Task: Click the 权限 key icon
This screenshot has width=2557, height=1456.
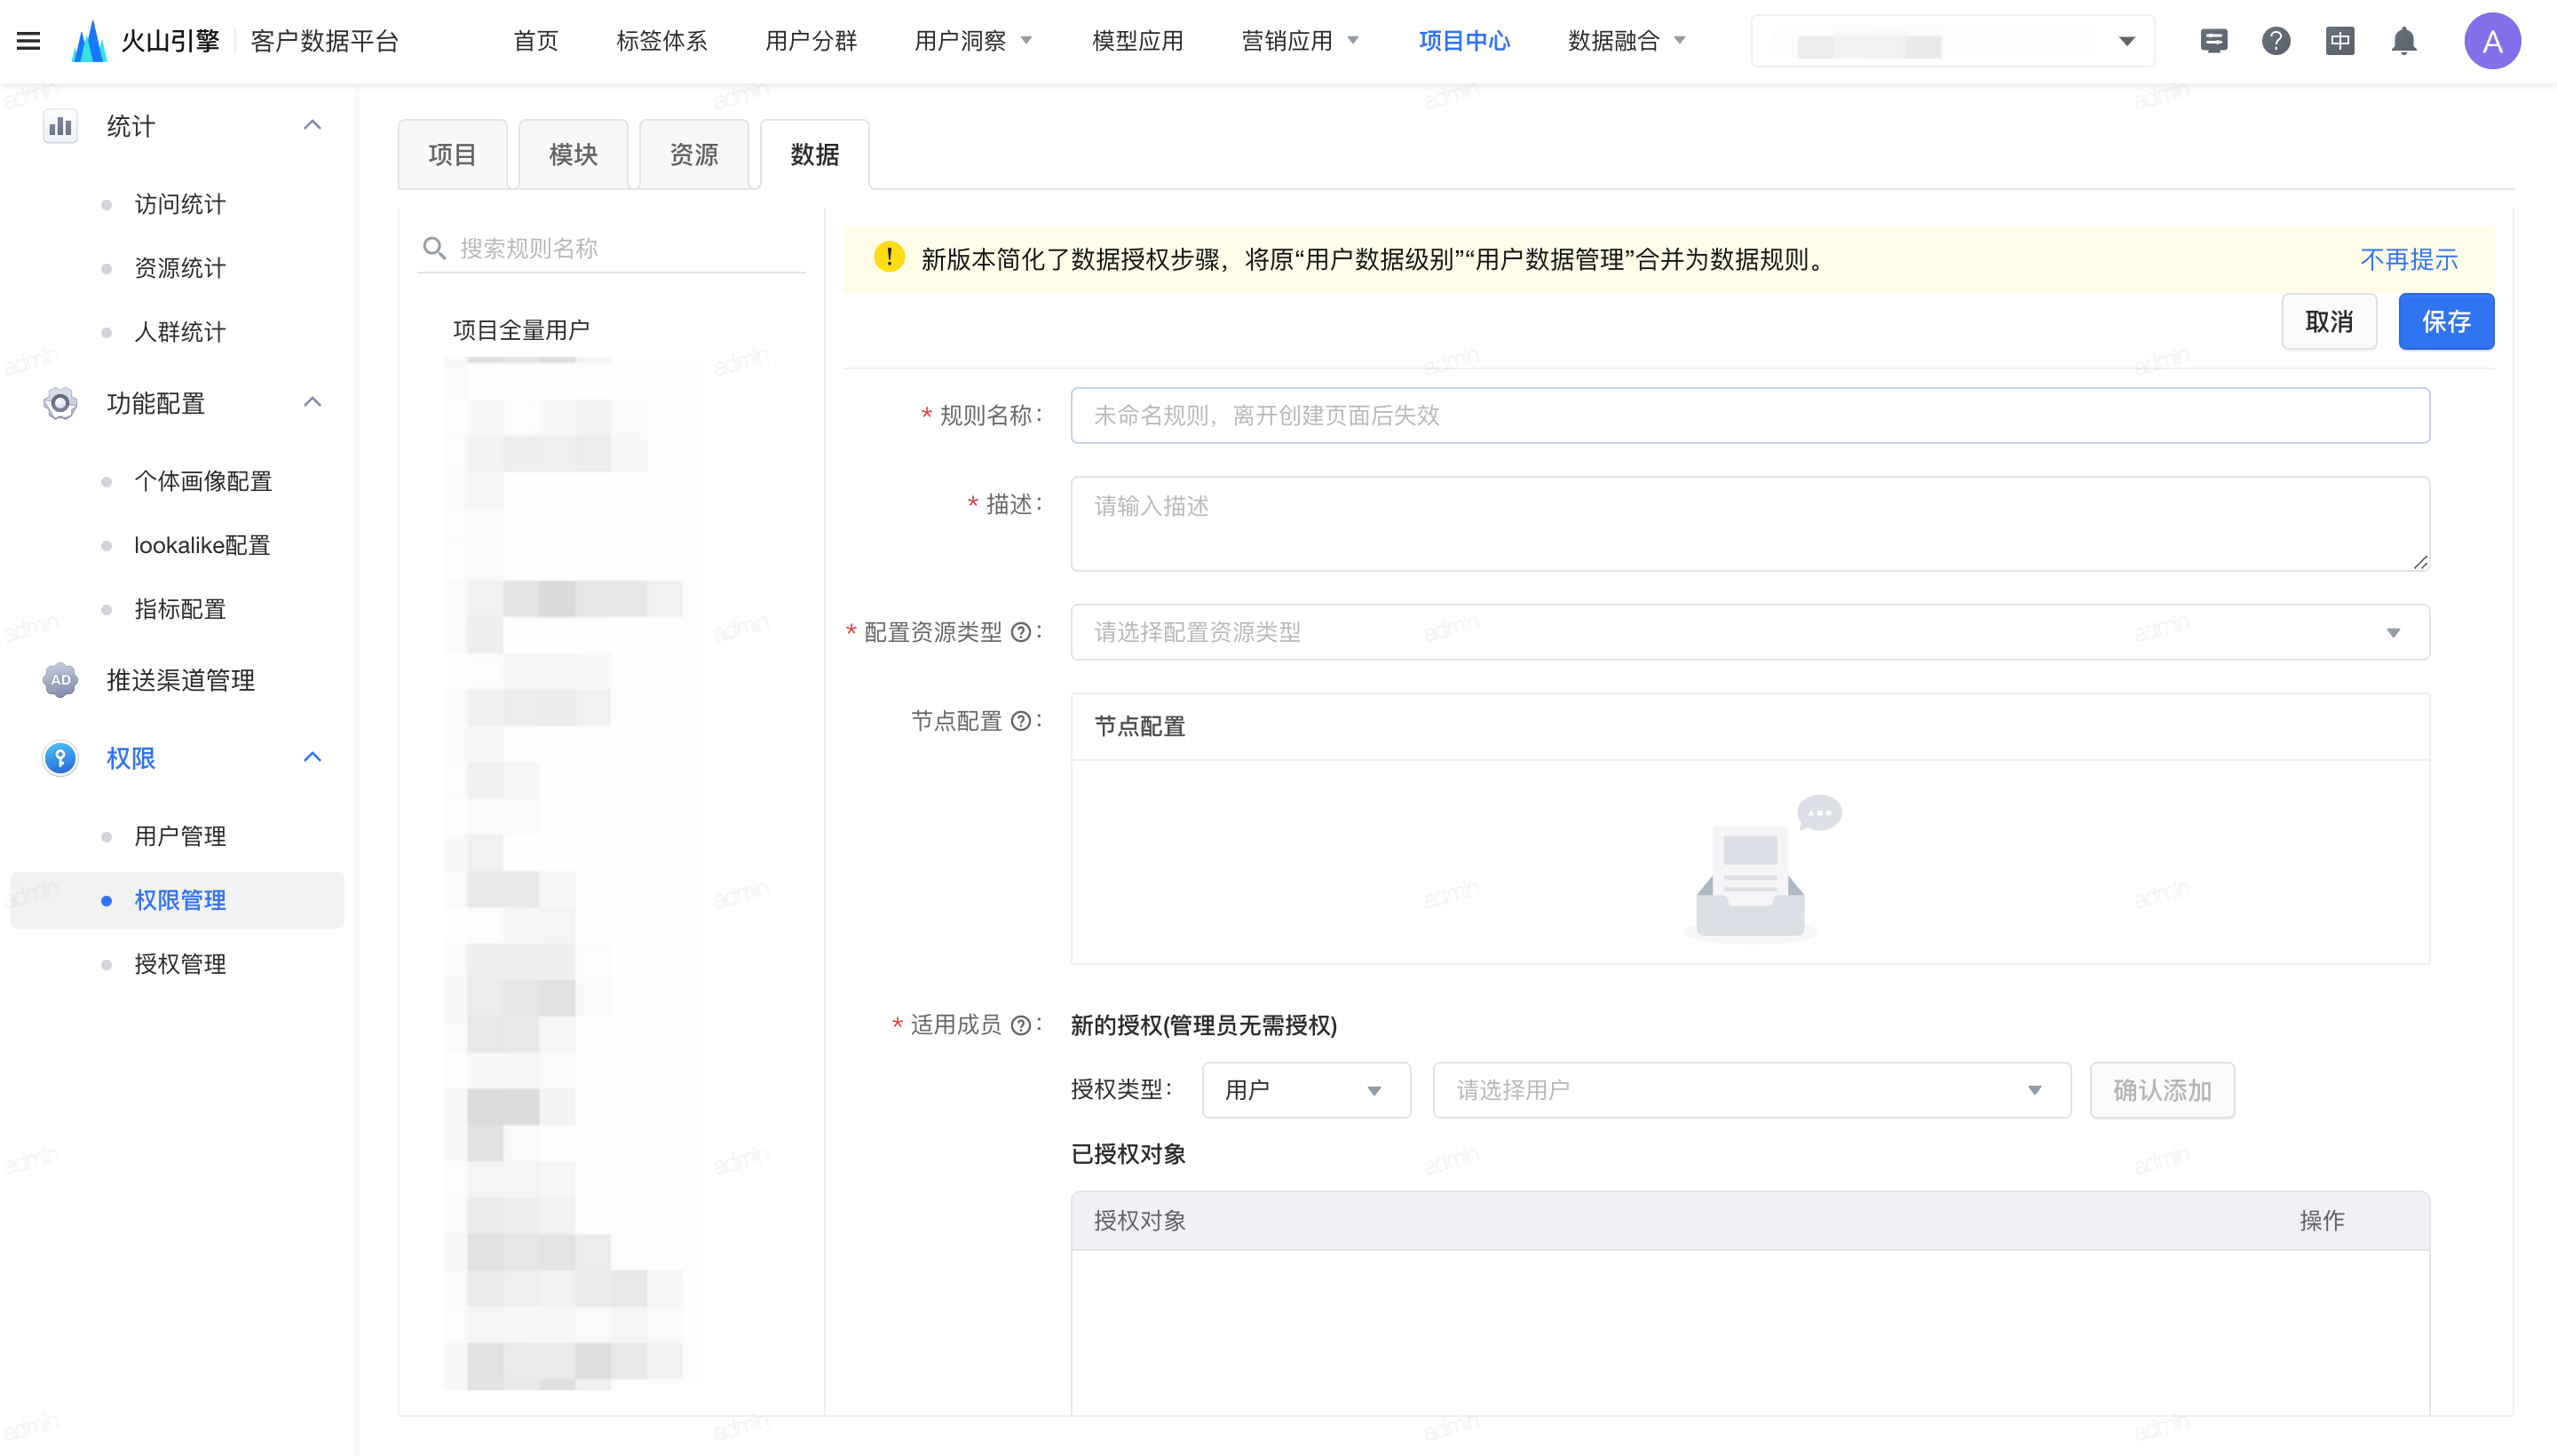Action: pos(60,758)
